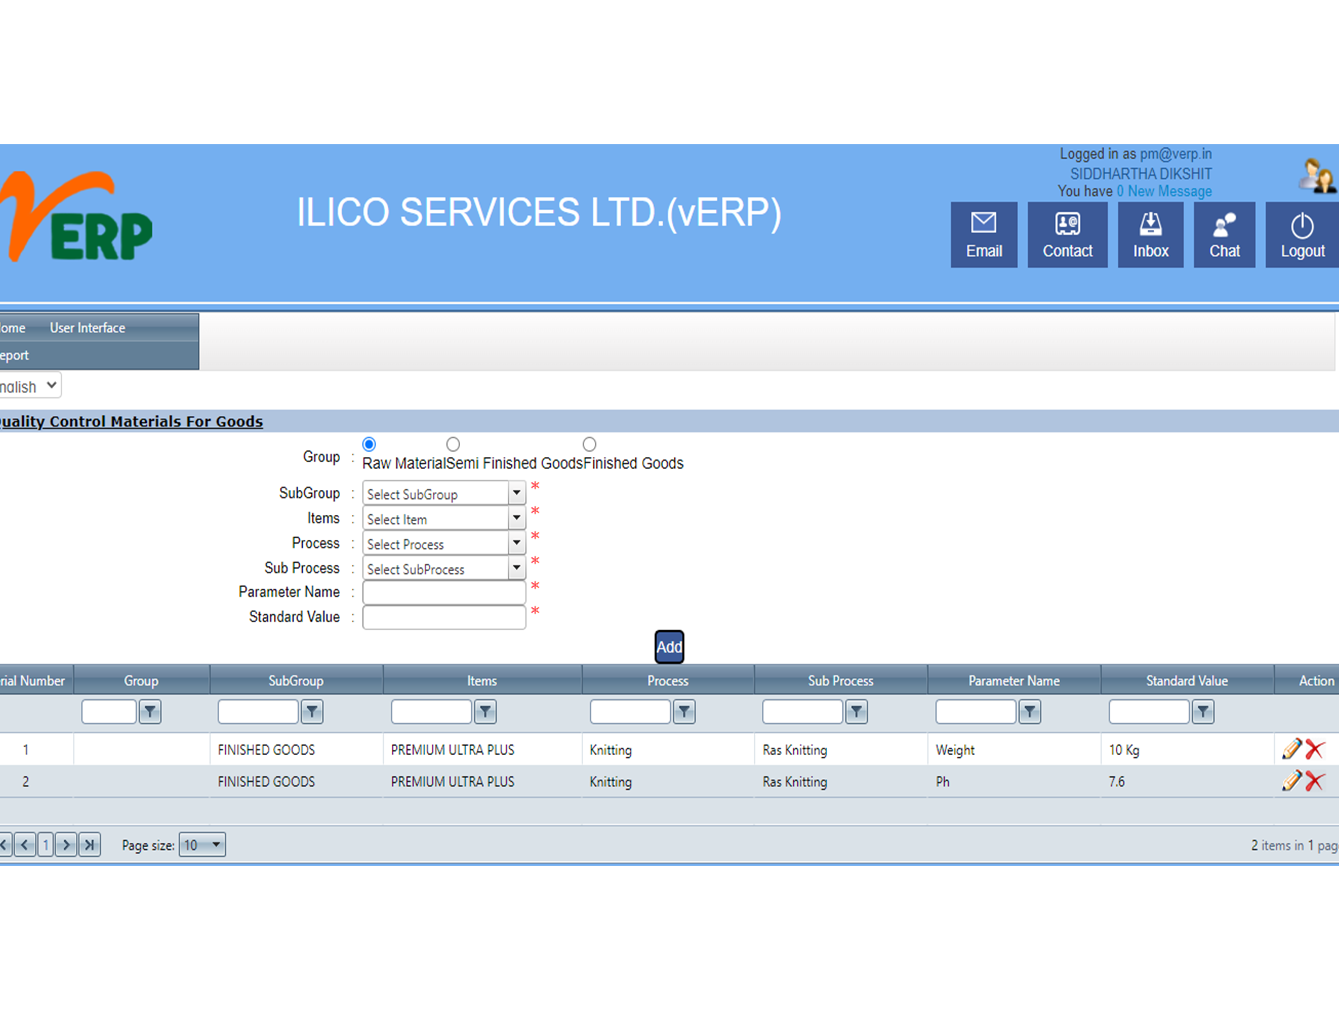Delete the Weight row with red X

[x=1315, y=749]
